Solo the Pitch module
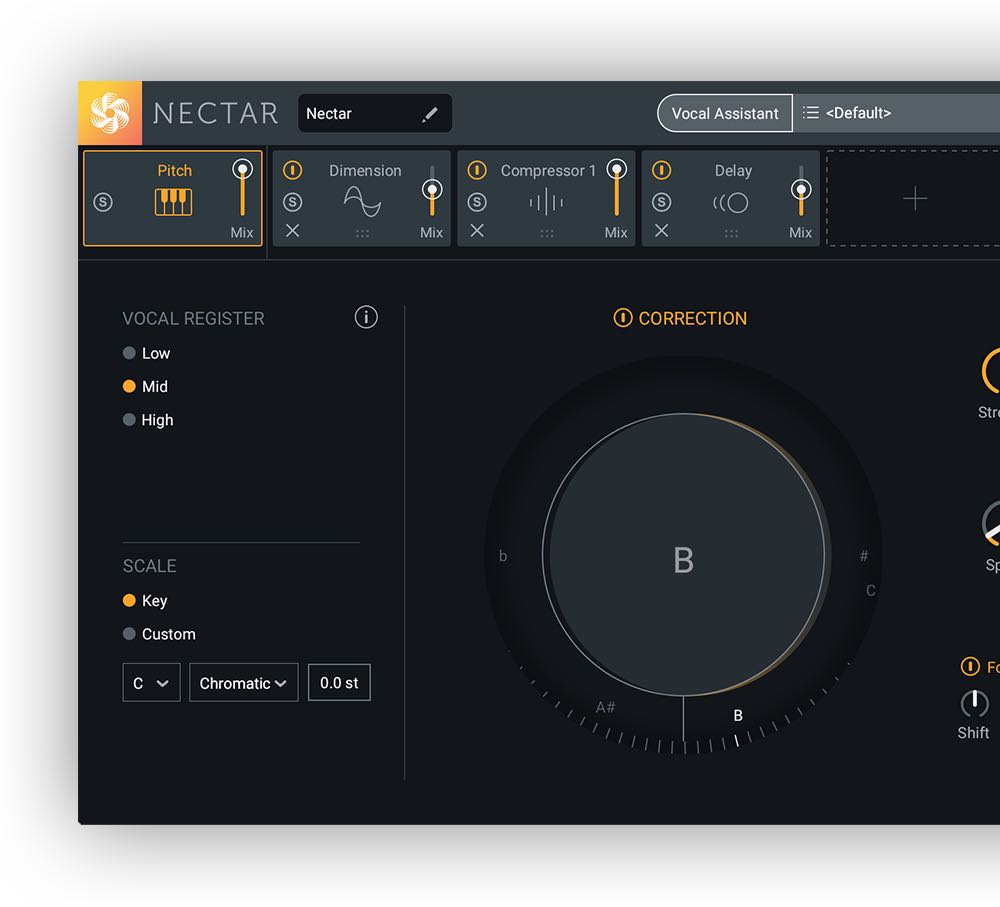1000x907 pixels. [x=103, y=202]
